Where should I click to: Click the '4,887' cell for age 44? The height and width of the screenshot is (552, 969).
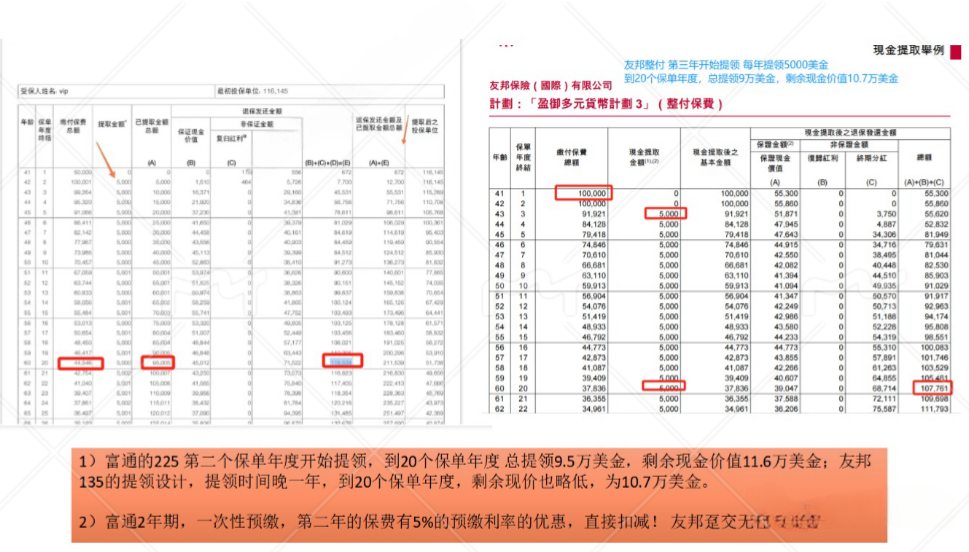click(885, 224)
